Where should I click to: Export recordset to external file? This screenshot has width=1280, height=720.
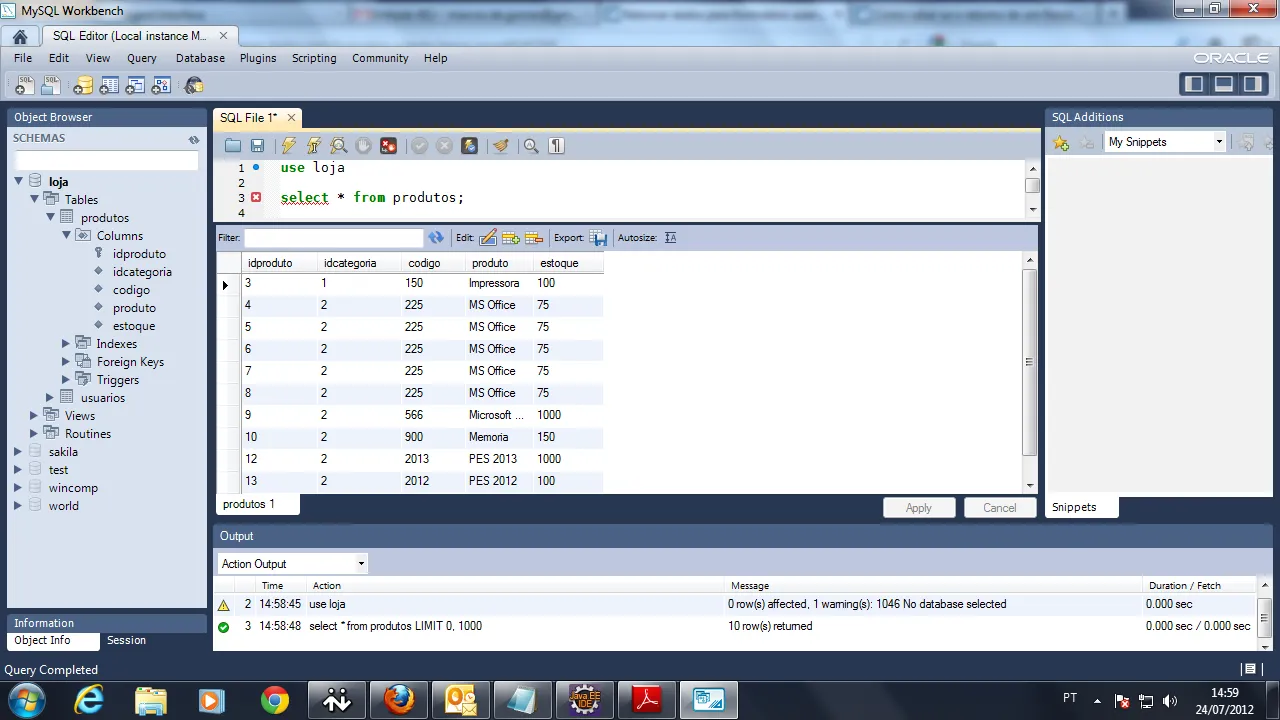click(598, 238)
